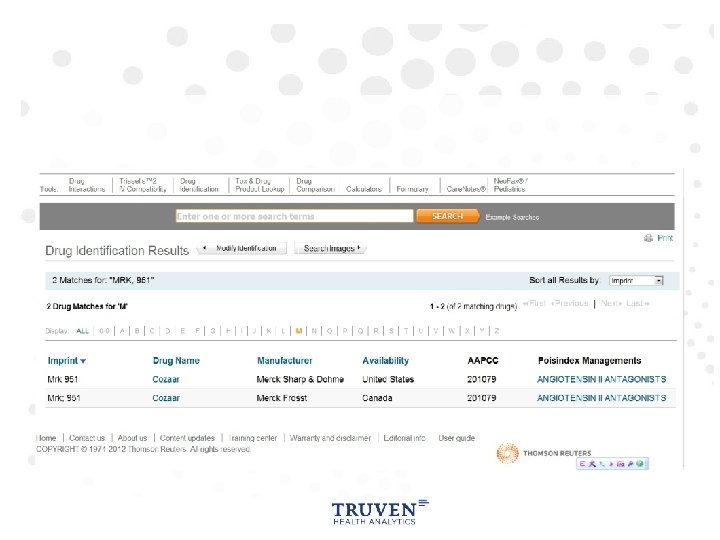Click the search terms input field

point(294,216)
